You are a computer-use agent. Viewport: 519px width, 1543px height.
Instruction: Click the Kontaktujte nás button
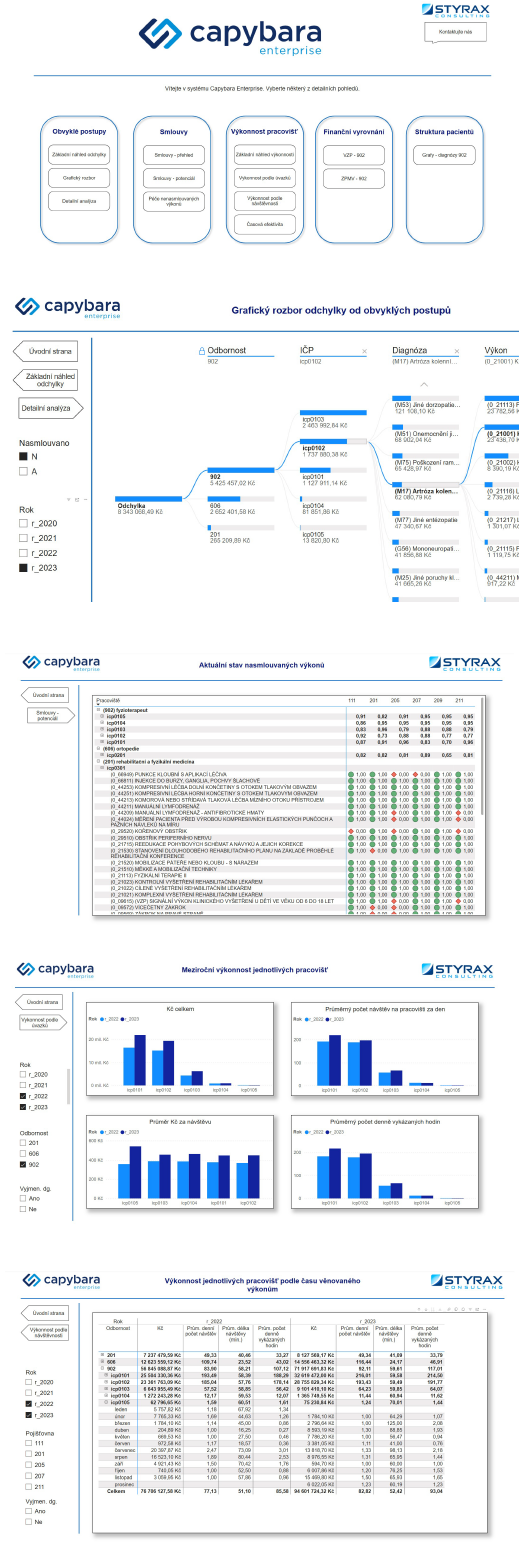[453, 32]
